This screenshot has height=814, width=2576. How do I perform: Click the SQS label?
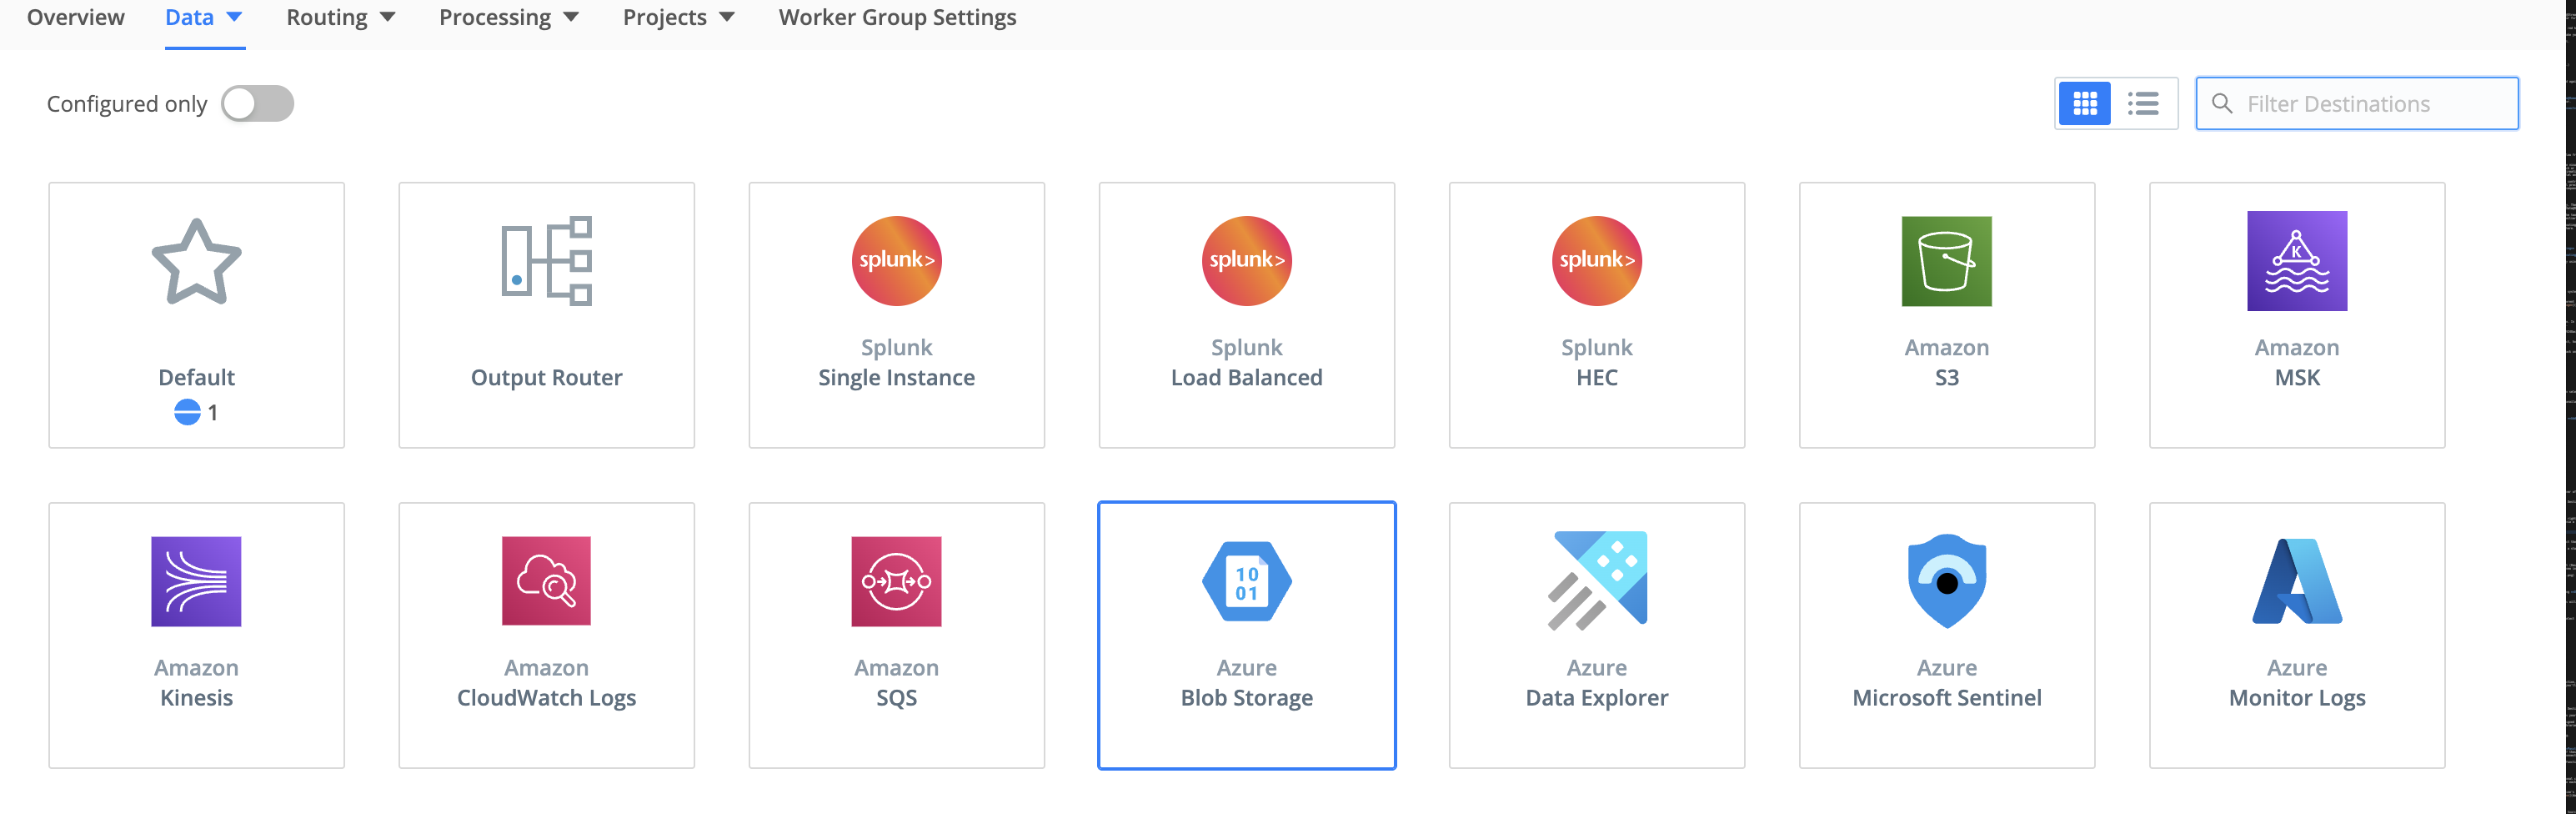coord(896,697)
